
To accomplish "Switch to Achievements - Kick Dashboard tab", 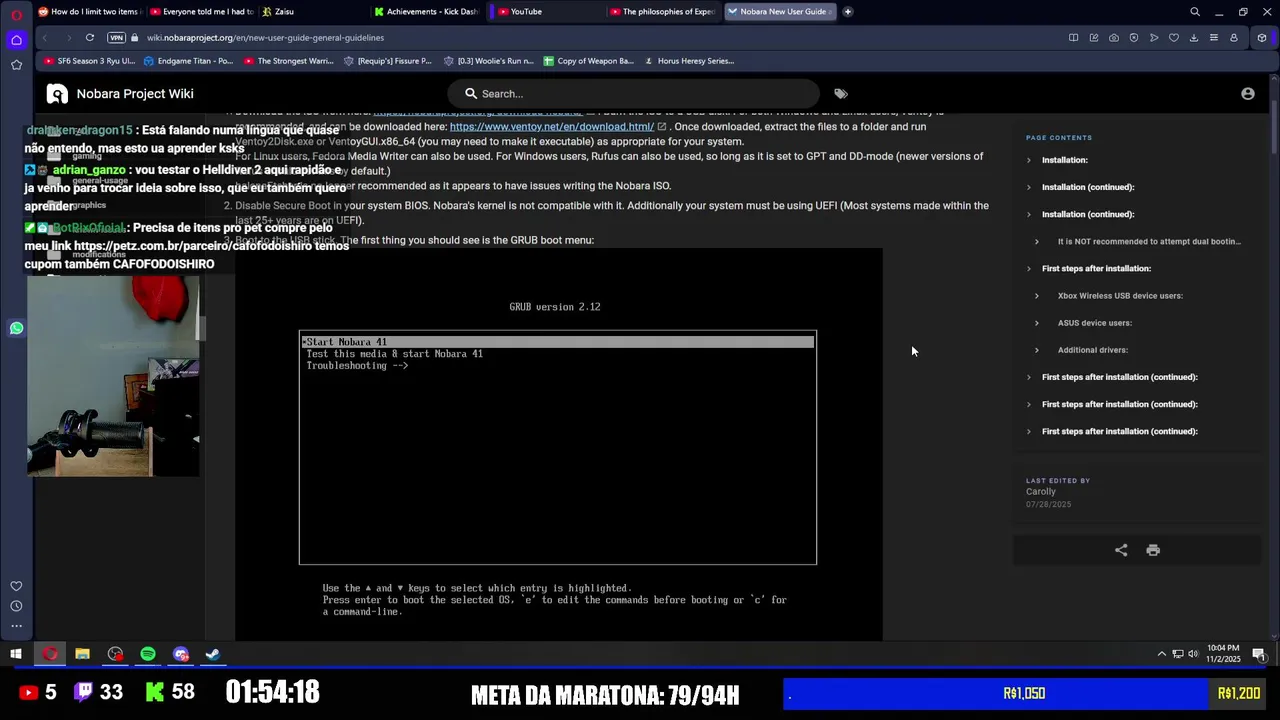I will (x=427, y=12).
